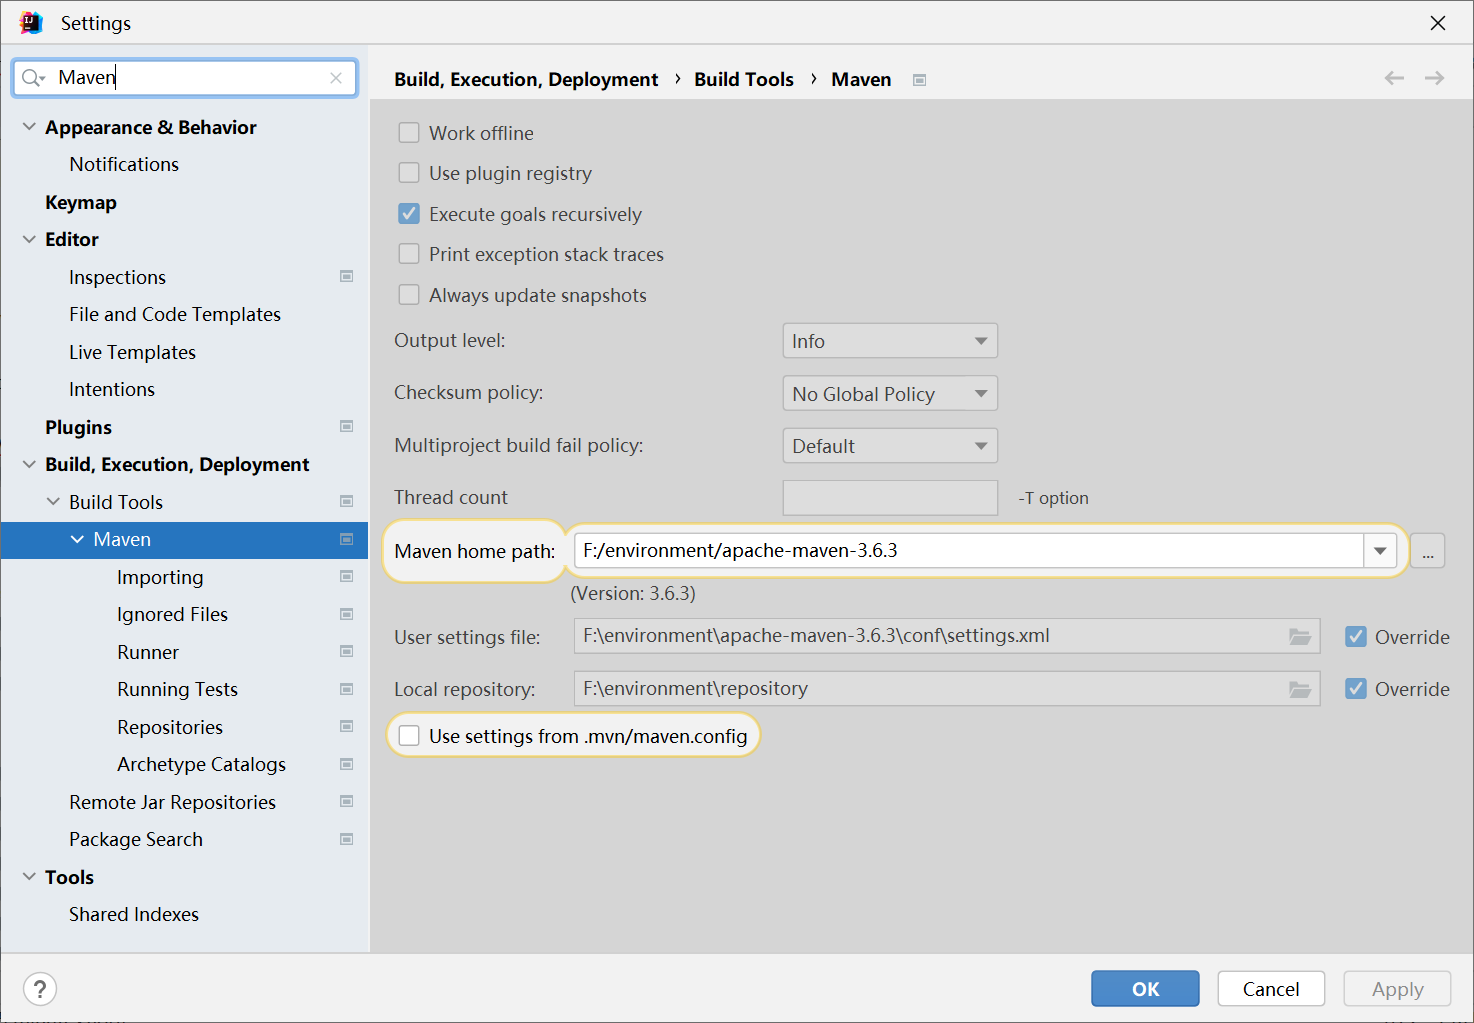Click project-level icon on Plugins row
Screen dimensions: 1474x1023
pos(347,427)
